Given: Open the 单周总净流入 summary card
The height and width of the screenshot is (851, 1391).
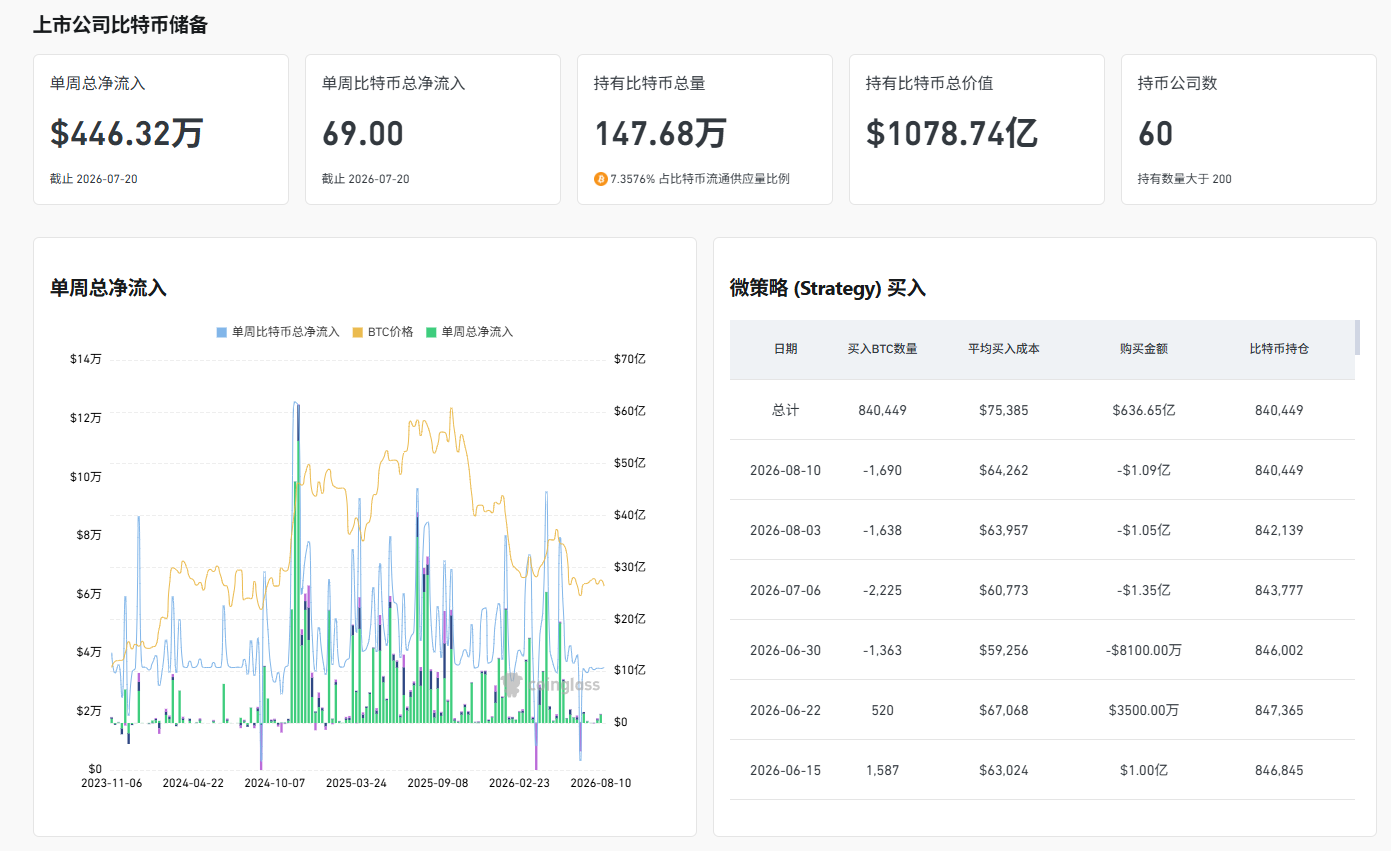Looking at the screenshot, I should coord(161,130).
